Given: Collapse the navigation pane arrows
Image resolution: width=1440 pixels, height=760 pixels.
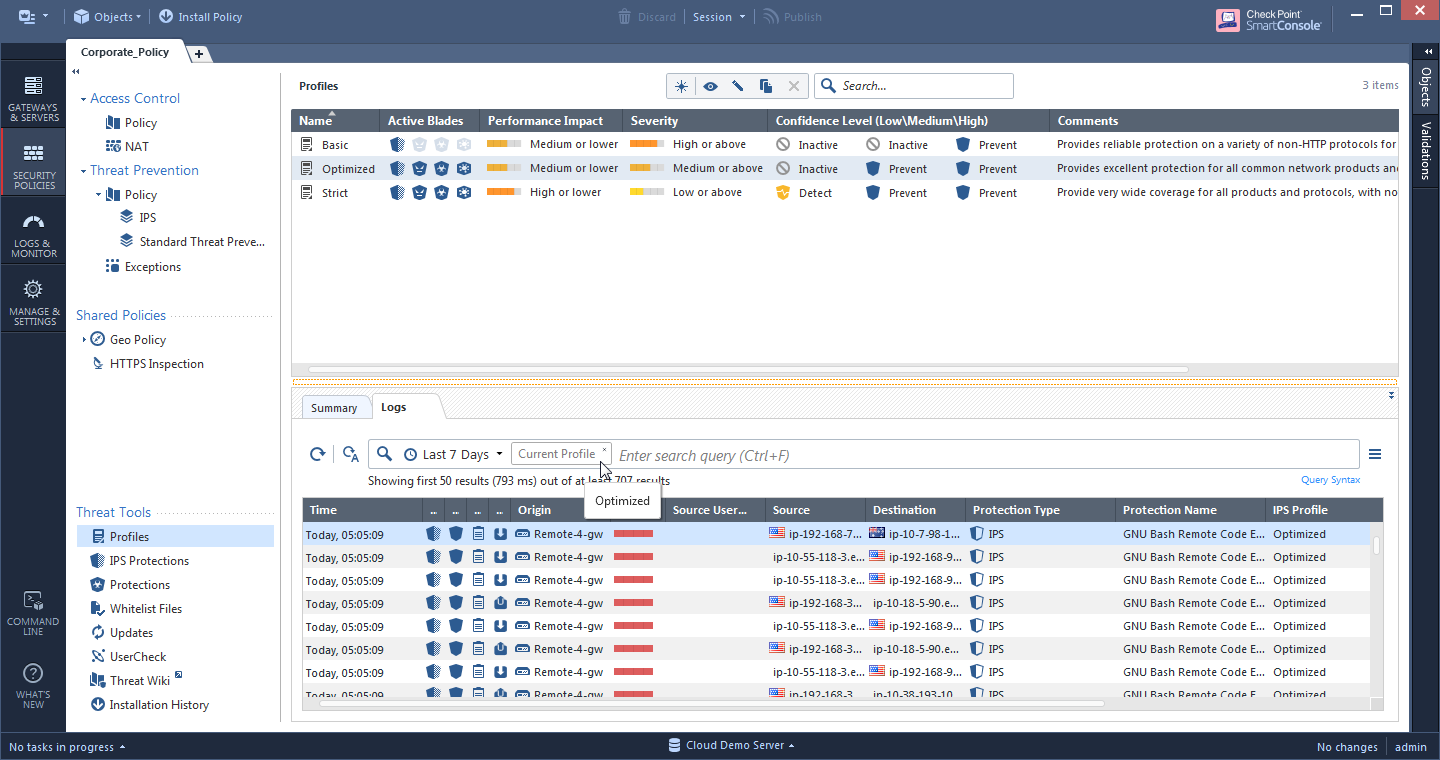Looking at the screenshot, I should click(x=76, y=72).
